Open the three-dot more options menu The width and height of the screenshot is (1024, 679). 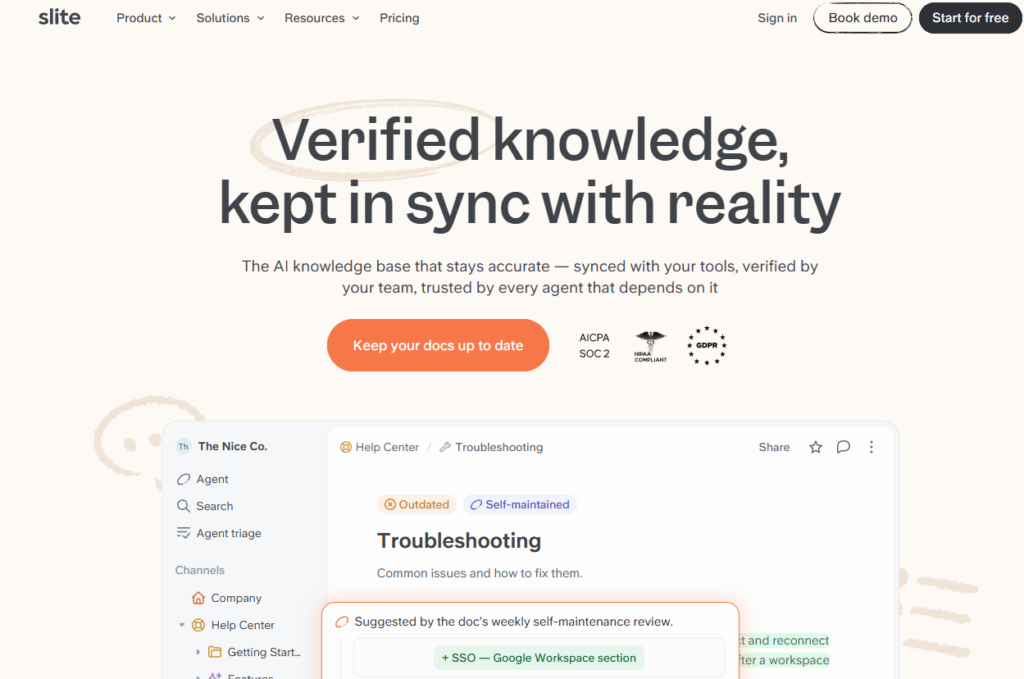[871, 447]
